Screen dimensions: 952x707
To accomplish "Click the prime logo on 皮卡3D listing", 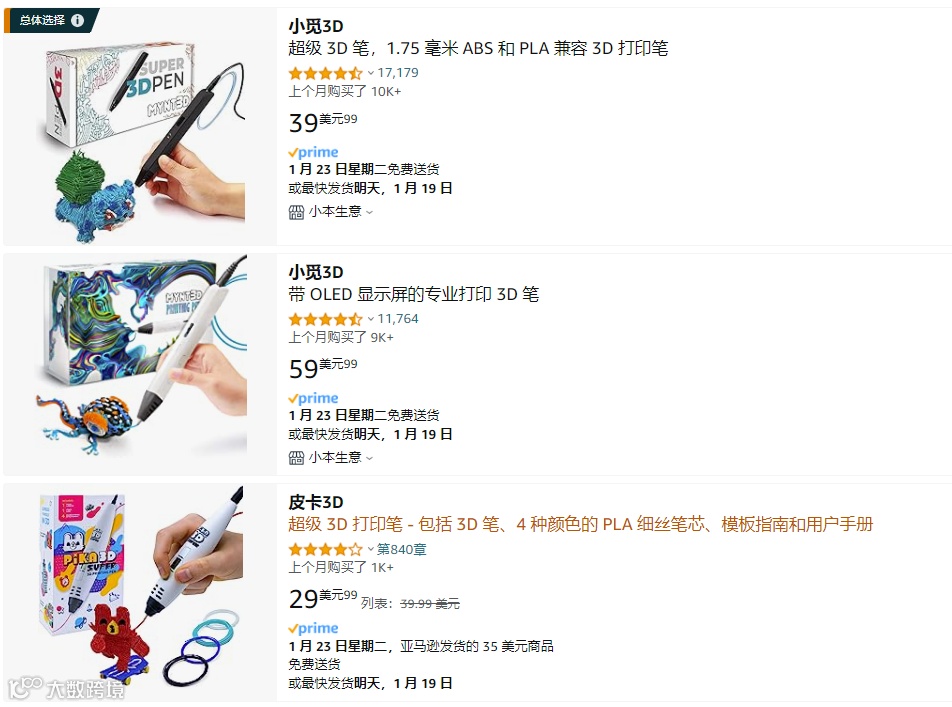I will pos(313,628).
